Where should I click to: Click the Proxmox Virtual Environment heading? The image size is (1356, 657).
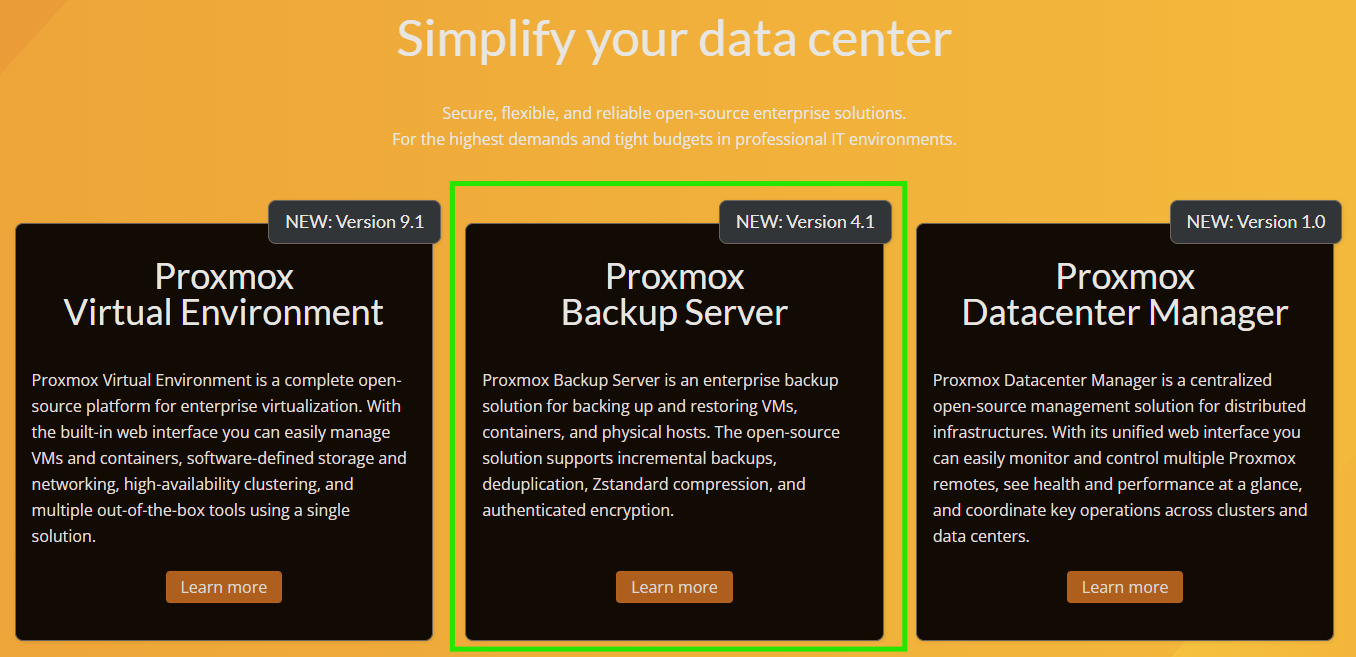pyautogui.click(x=224, y=294)
